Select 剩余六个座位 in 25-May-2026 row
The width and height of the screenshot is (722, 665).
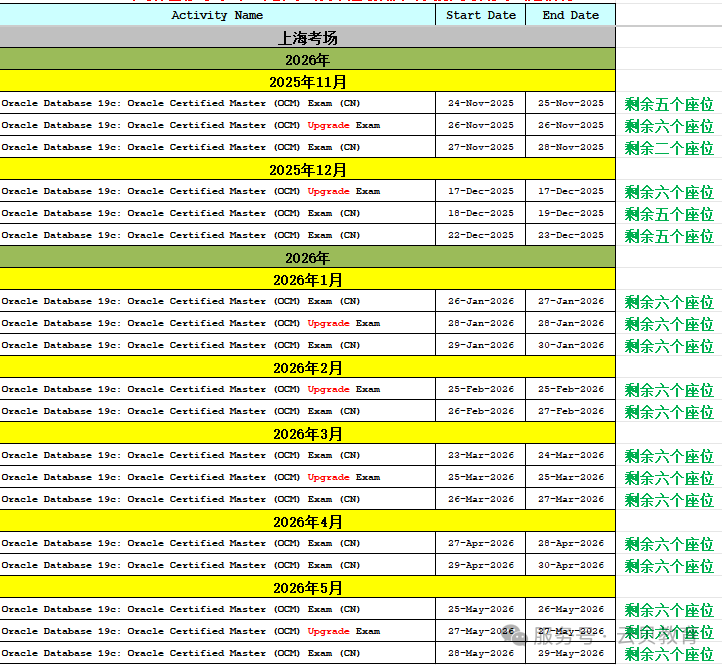point(669,610)
